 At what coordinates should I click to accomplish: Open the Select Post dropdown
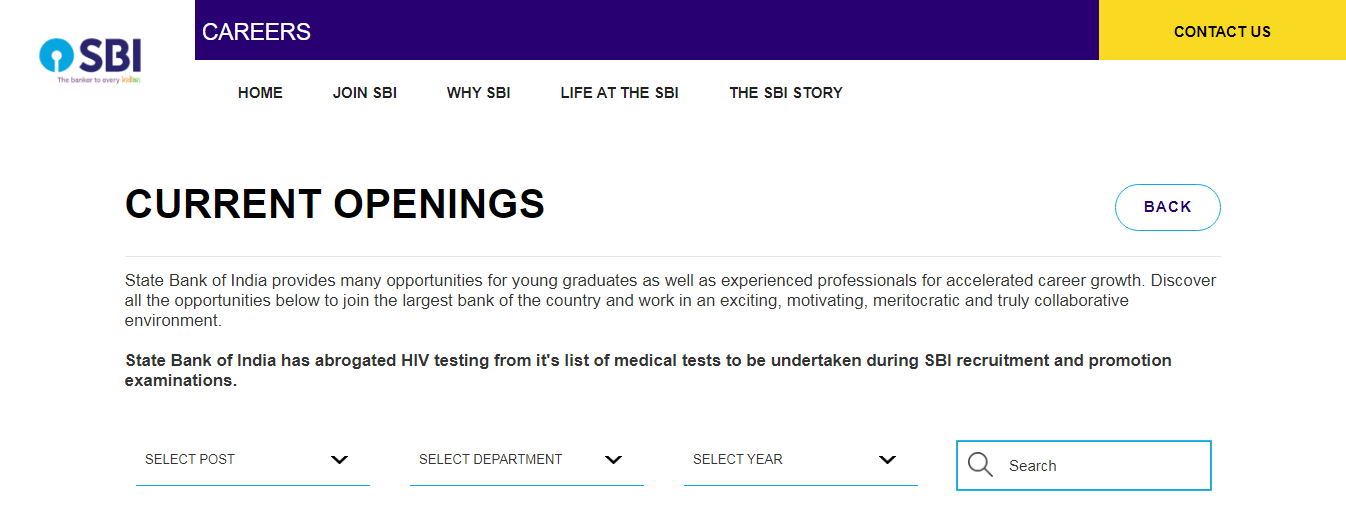point(252,460)
